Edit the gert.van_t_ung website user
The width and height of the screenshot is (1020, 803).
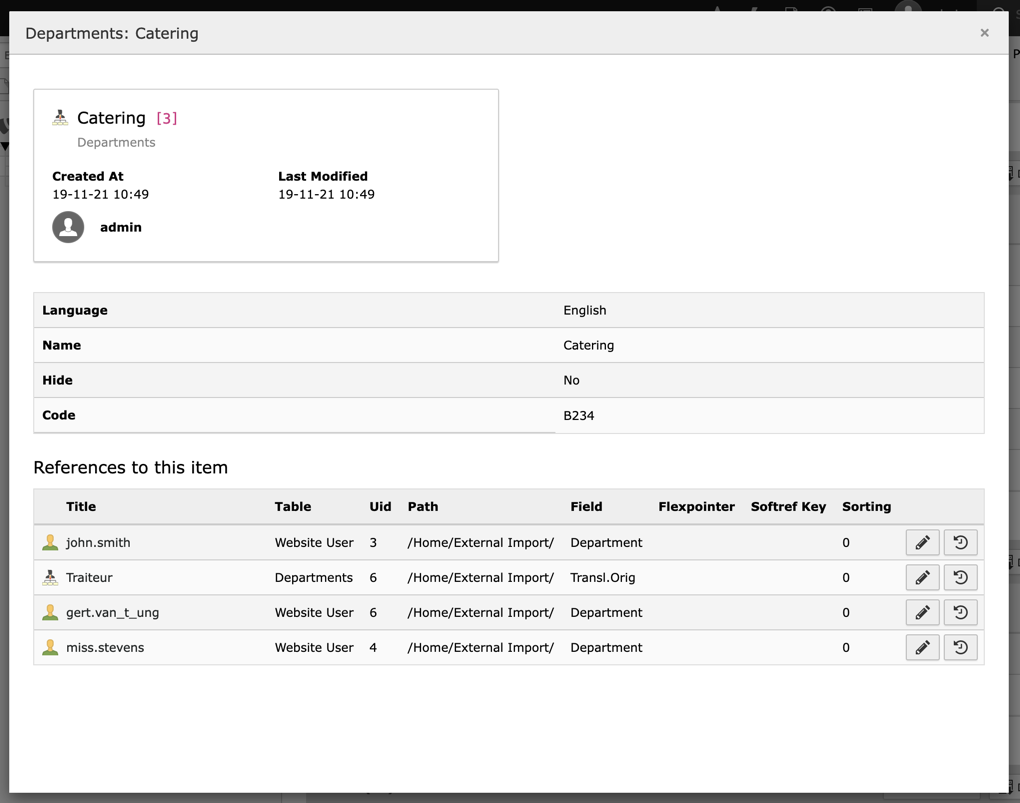tap(922, 612)
